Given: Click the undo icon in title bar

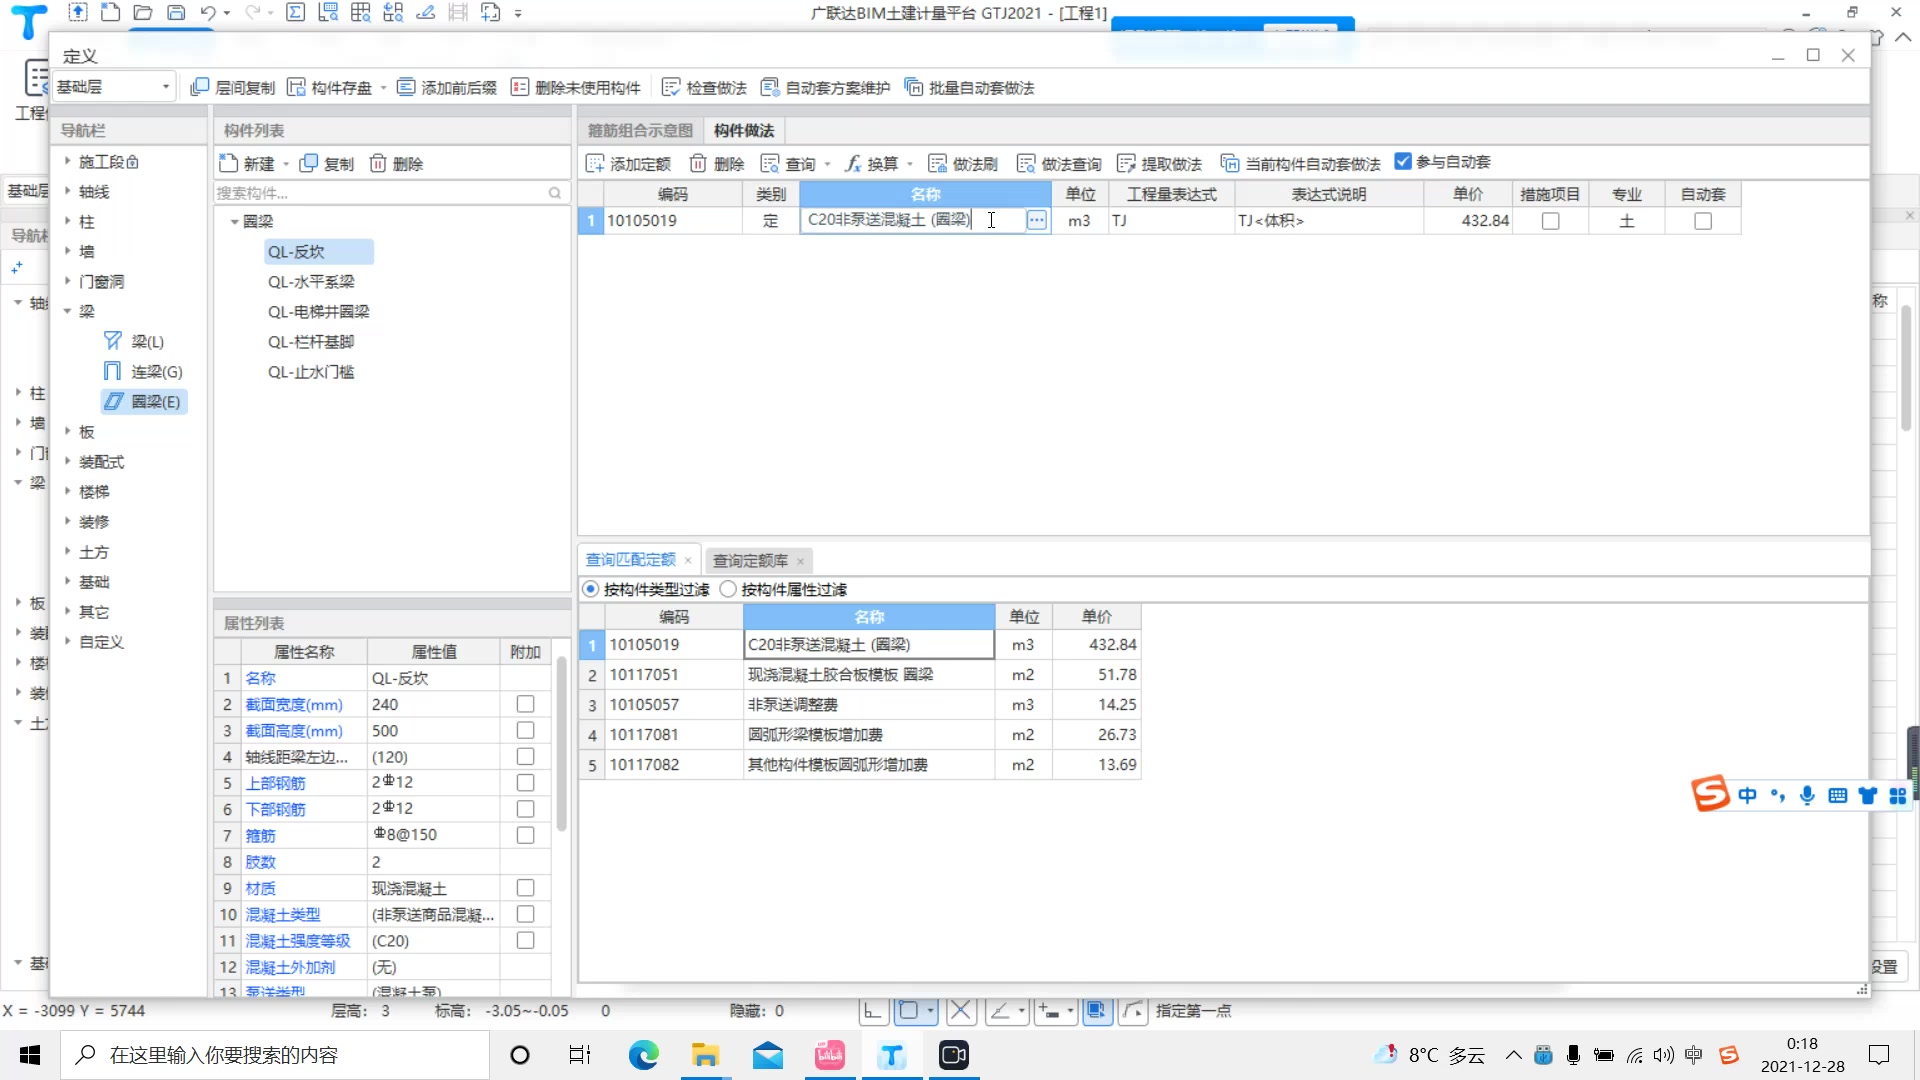Looking at the screenshot, I should tap(207, 13).
